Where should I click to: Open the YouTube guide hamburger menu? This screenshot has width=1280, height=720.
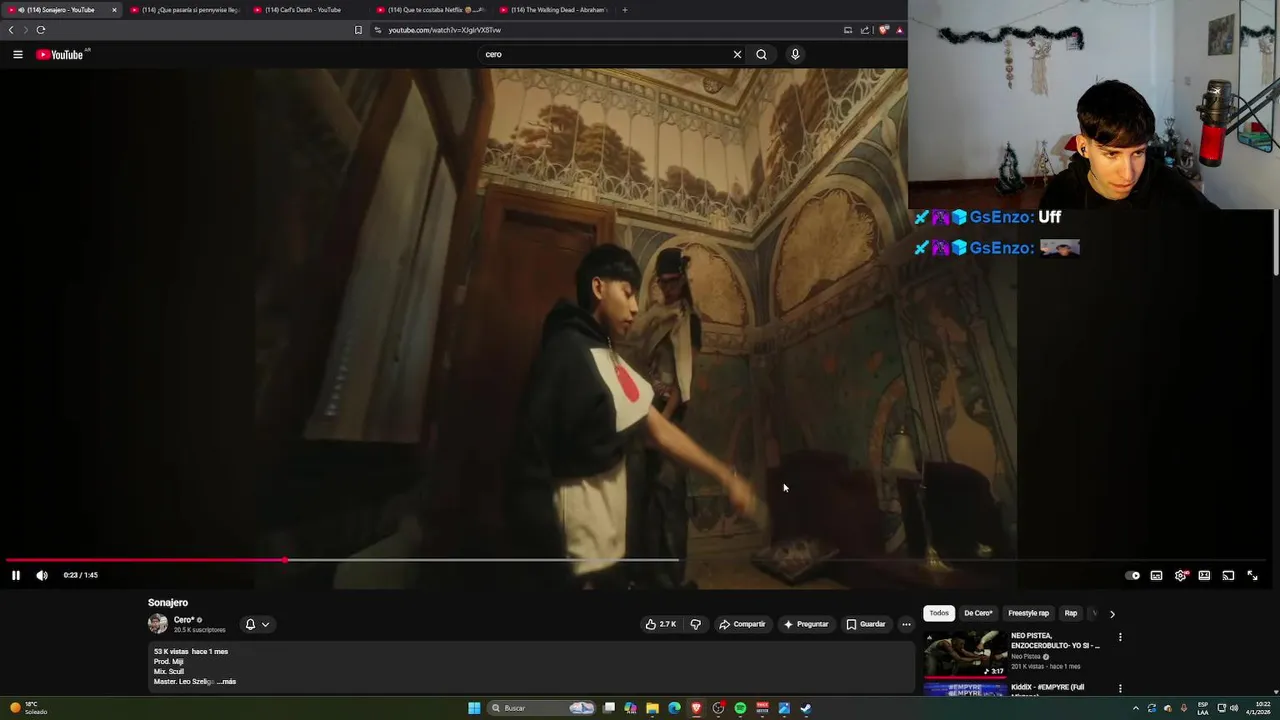tap(18, 54)
